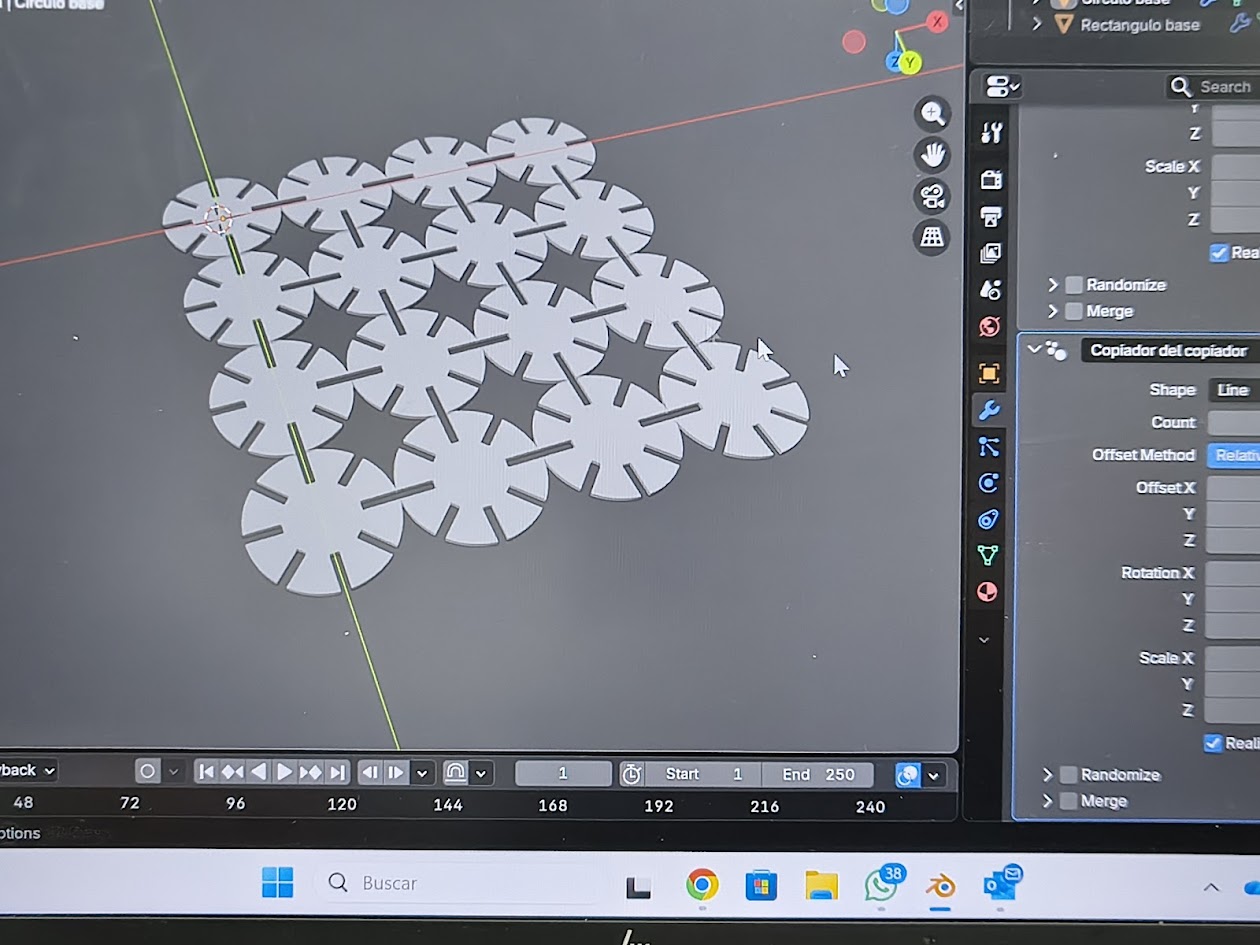Expand Randomize section in Copiador del copiador
This screenshot has width=1260, height=945.
(x=1047, y=775)
